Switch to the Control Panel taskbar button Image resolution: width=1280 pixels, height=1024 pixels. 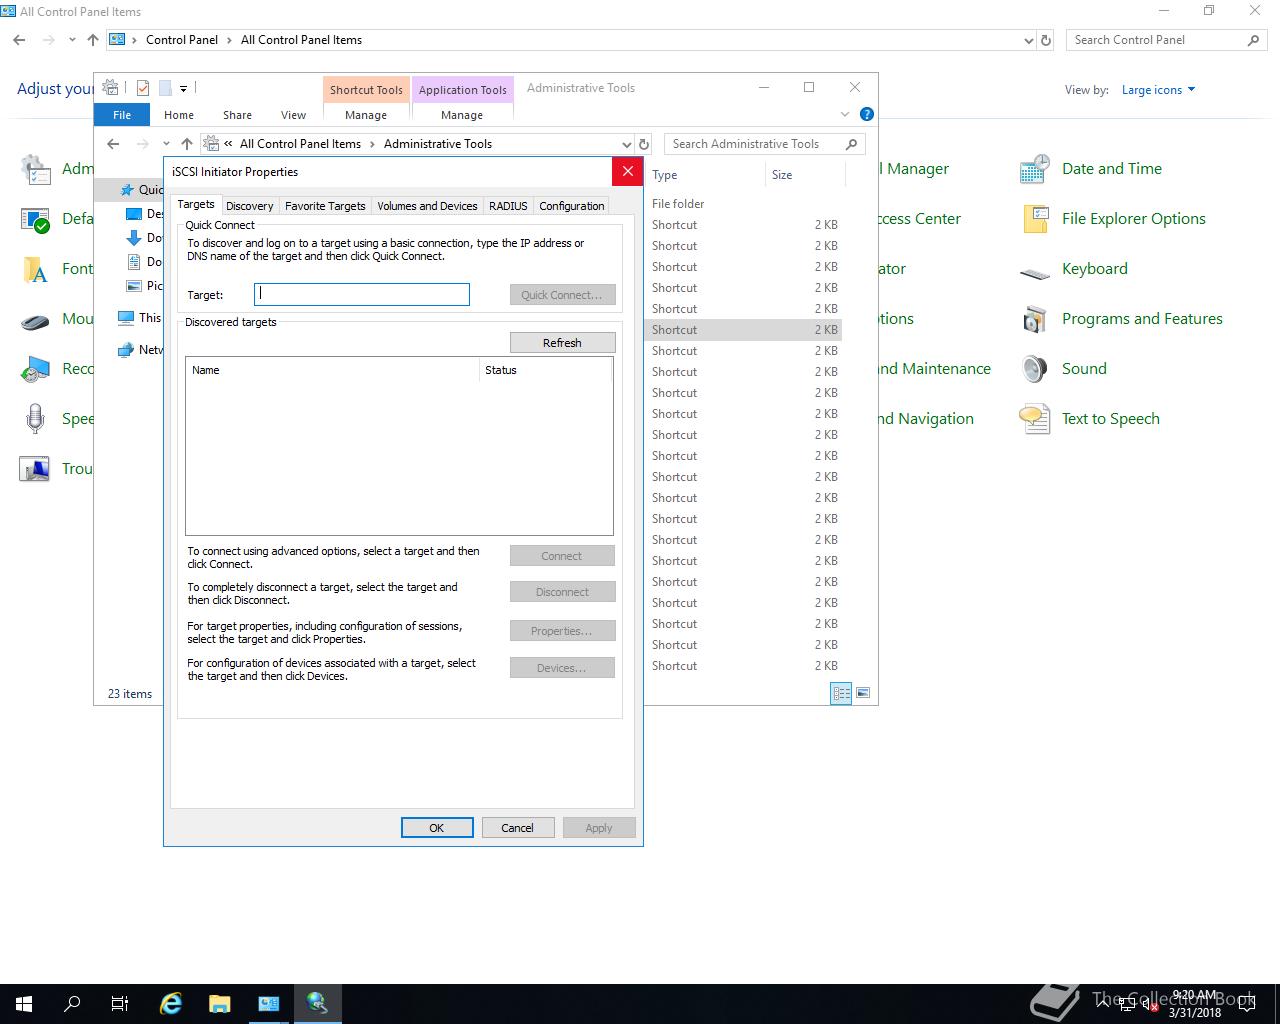[x=269, y=1004]
